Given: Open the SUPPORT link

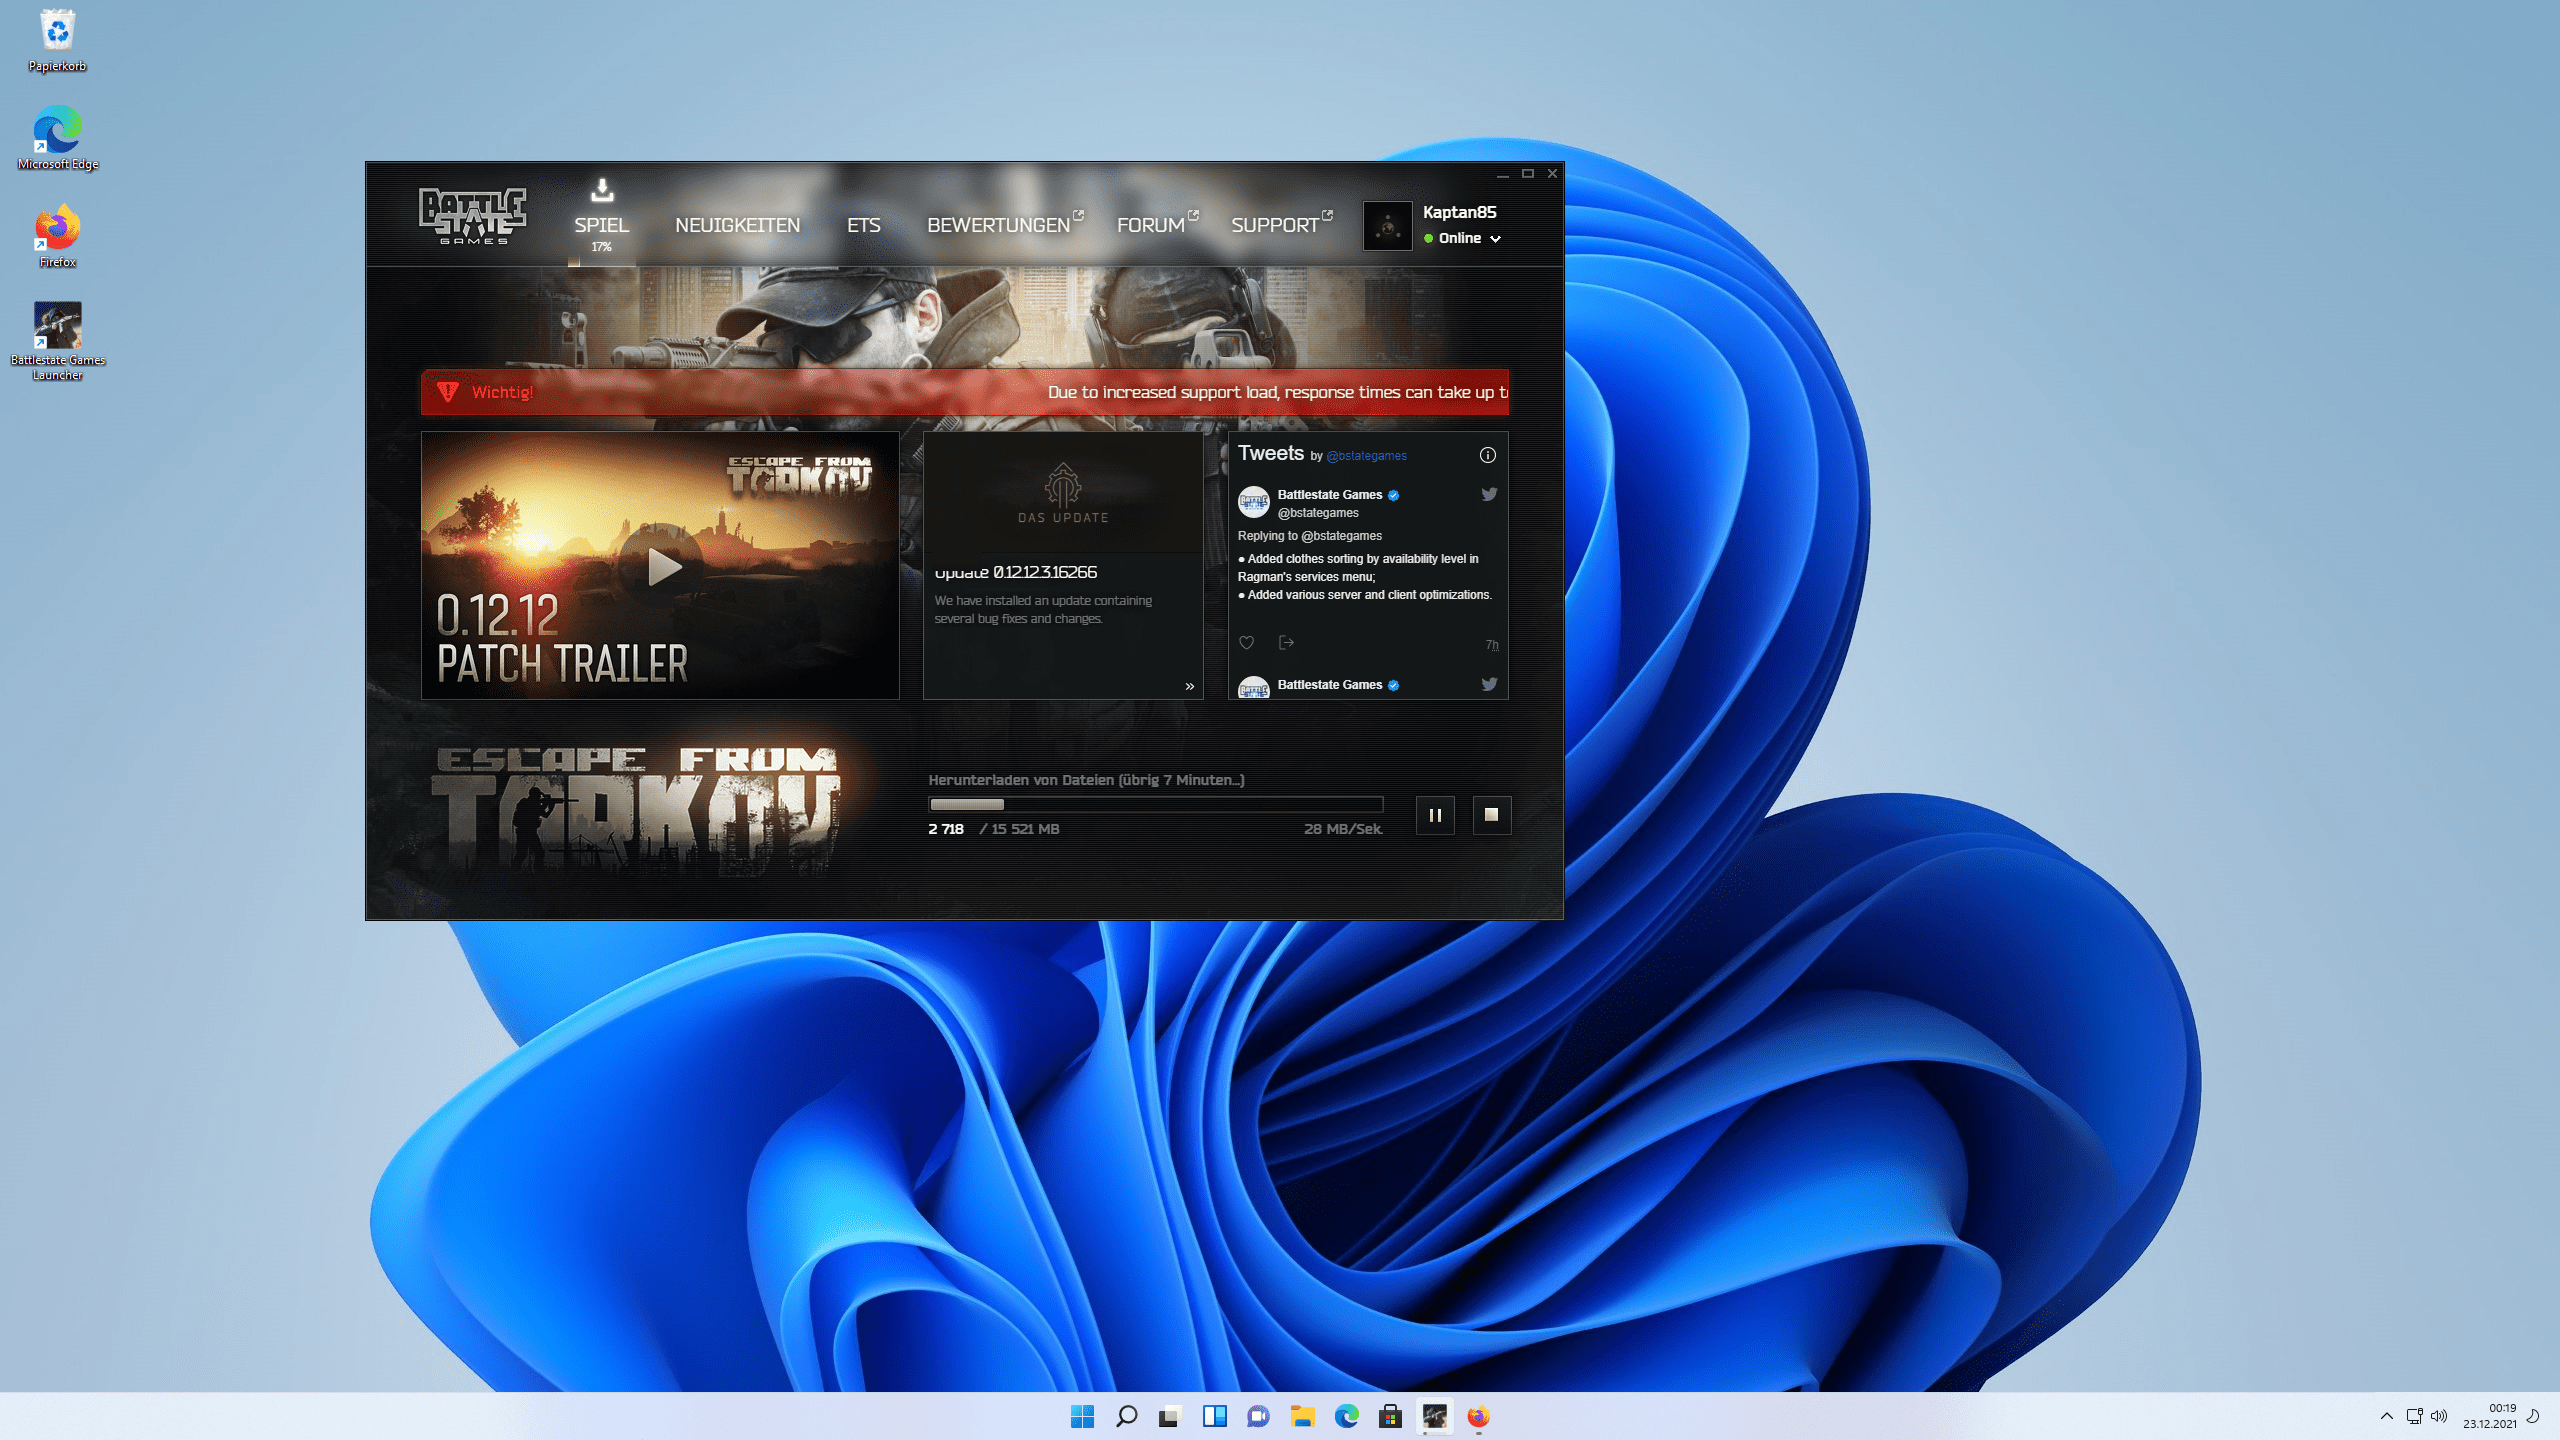Looking at the screenshot, I should [1280, 224].
